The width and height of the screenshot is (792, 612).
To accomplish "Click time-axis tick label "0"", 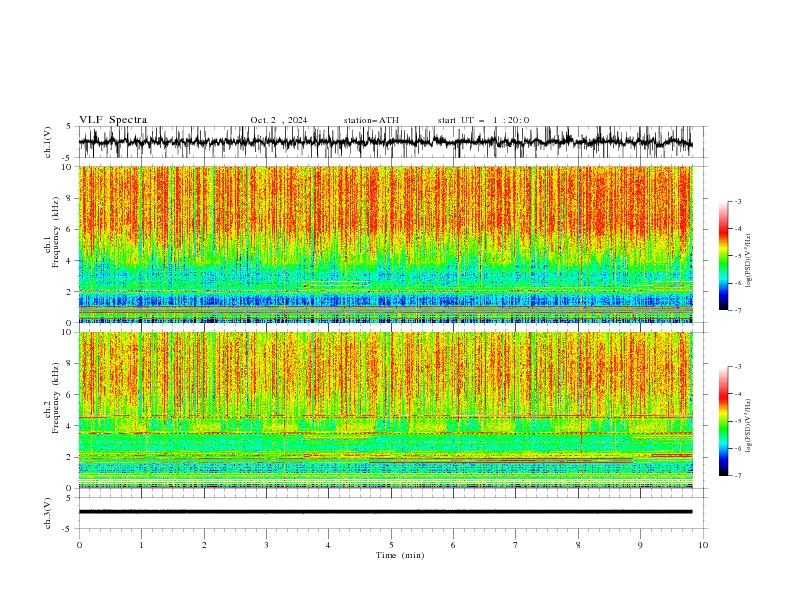I will click(79, 545).
